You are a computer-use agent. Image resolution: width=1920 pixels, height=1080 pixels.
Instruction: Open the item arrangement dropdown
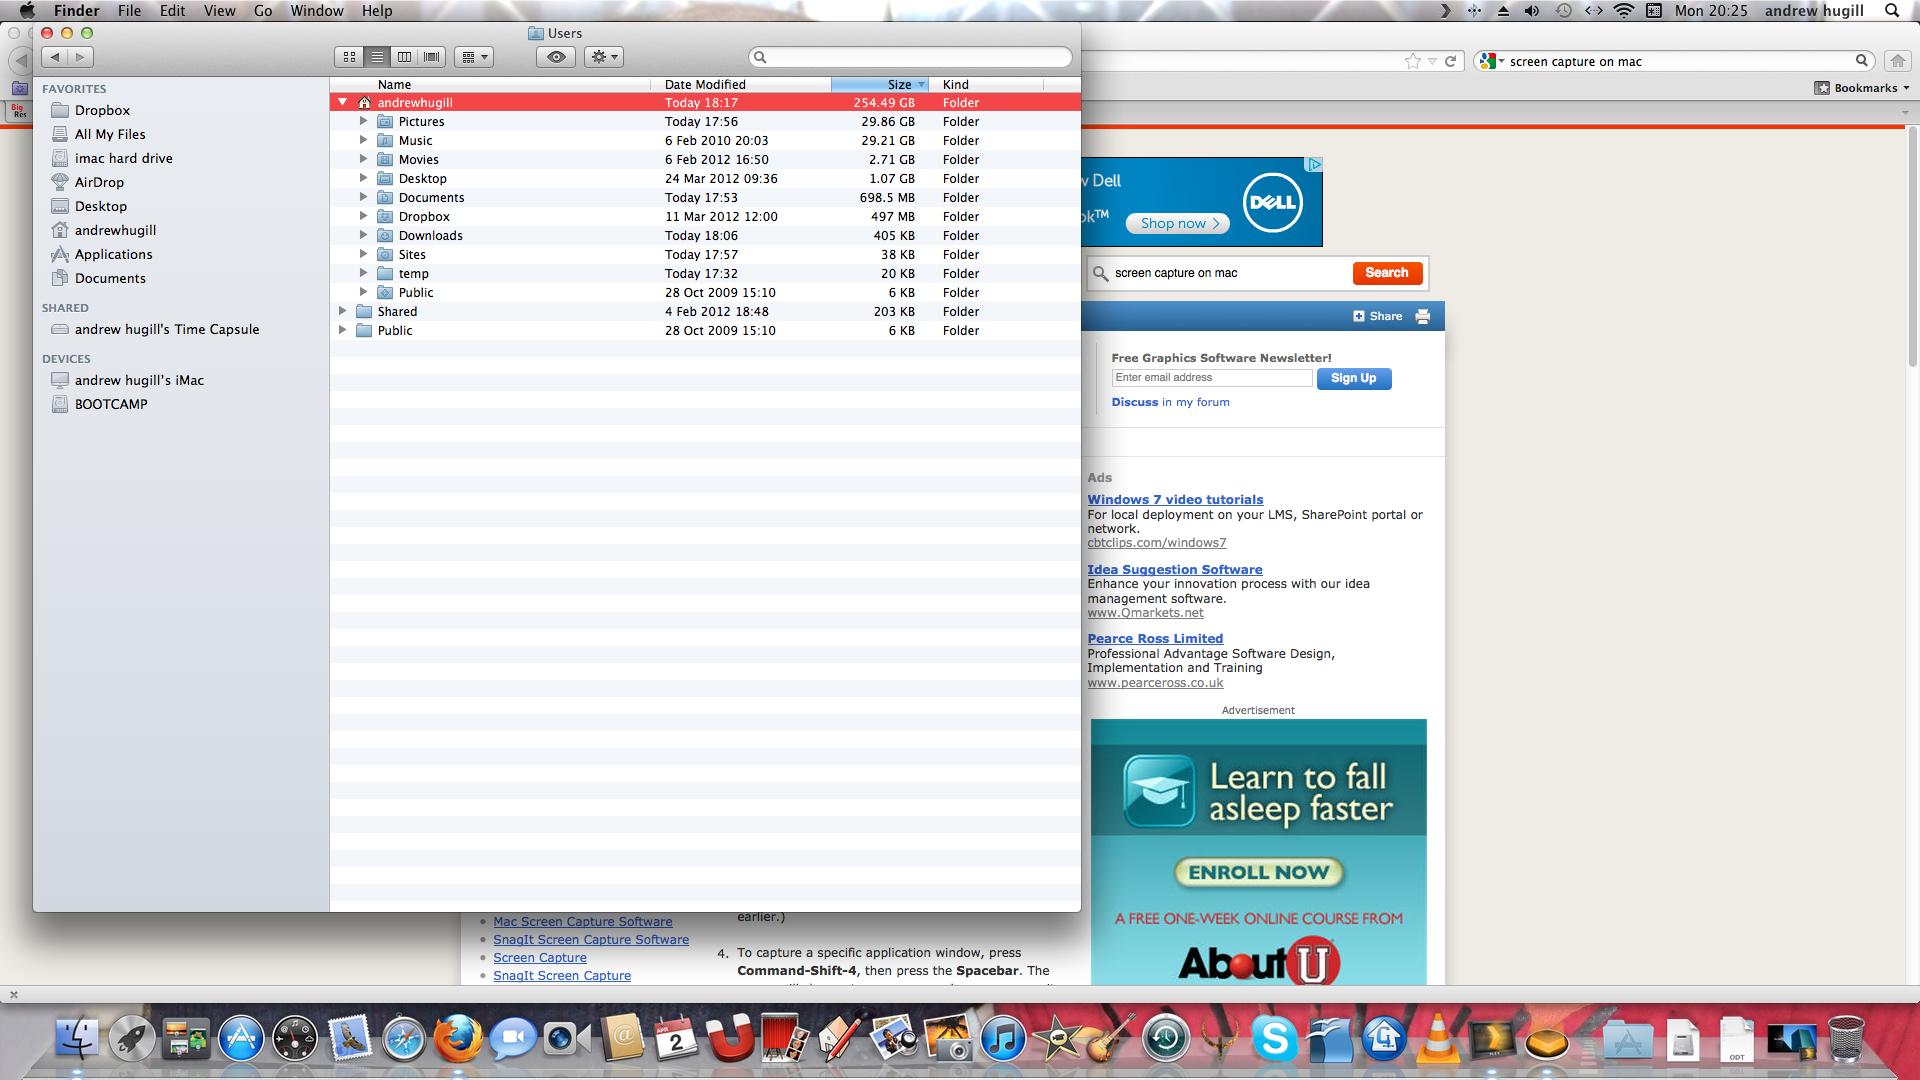click(x=474, y=57)
